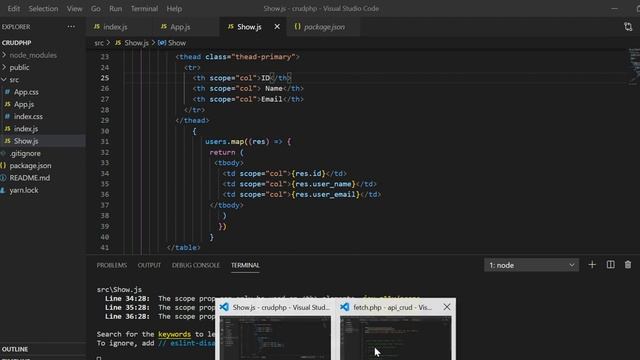
Task: Click the keywords link in terminal
Action: point(174,334)
